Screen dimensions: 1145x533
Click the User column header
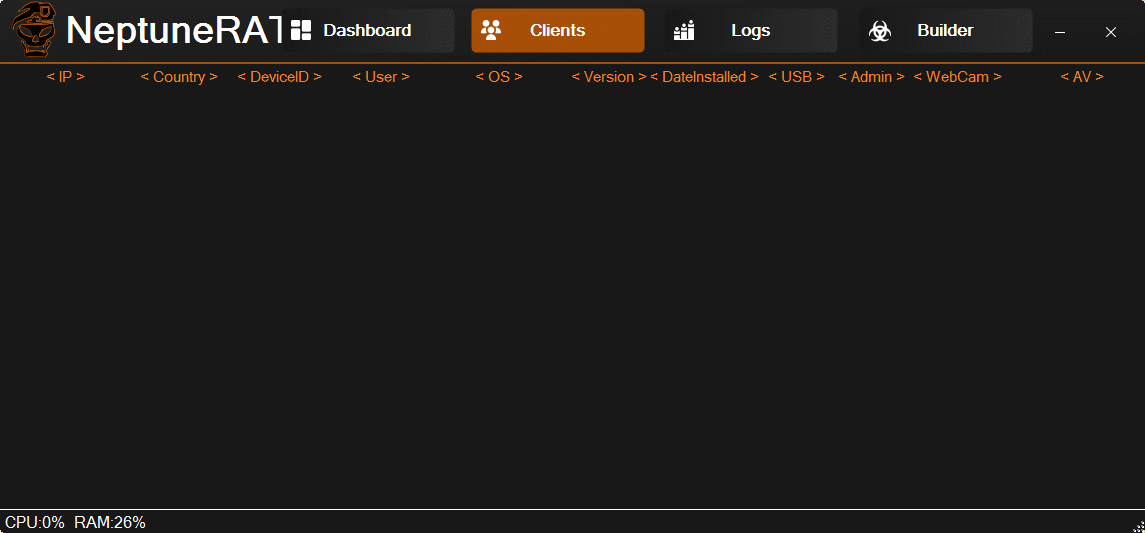[x=381, y=77]
